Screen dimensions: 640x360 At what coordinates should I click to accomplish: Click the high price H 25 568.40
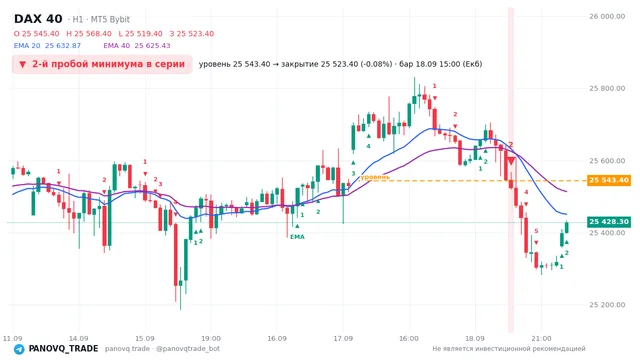[89, 33]
